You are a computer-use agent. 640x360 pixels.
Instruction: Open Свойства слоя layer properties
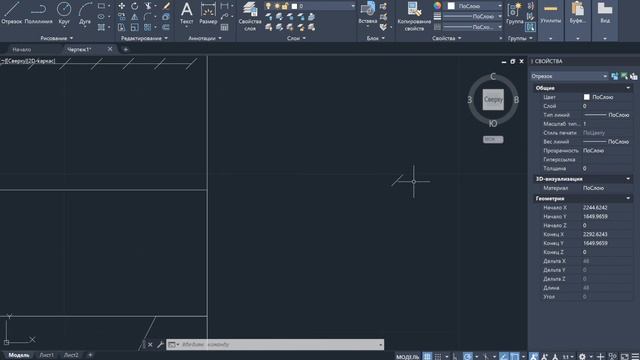click(250, 16)
